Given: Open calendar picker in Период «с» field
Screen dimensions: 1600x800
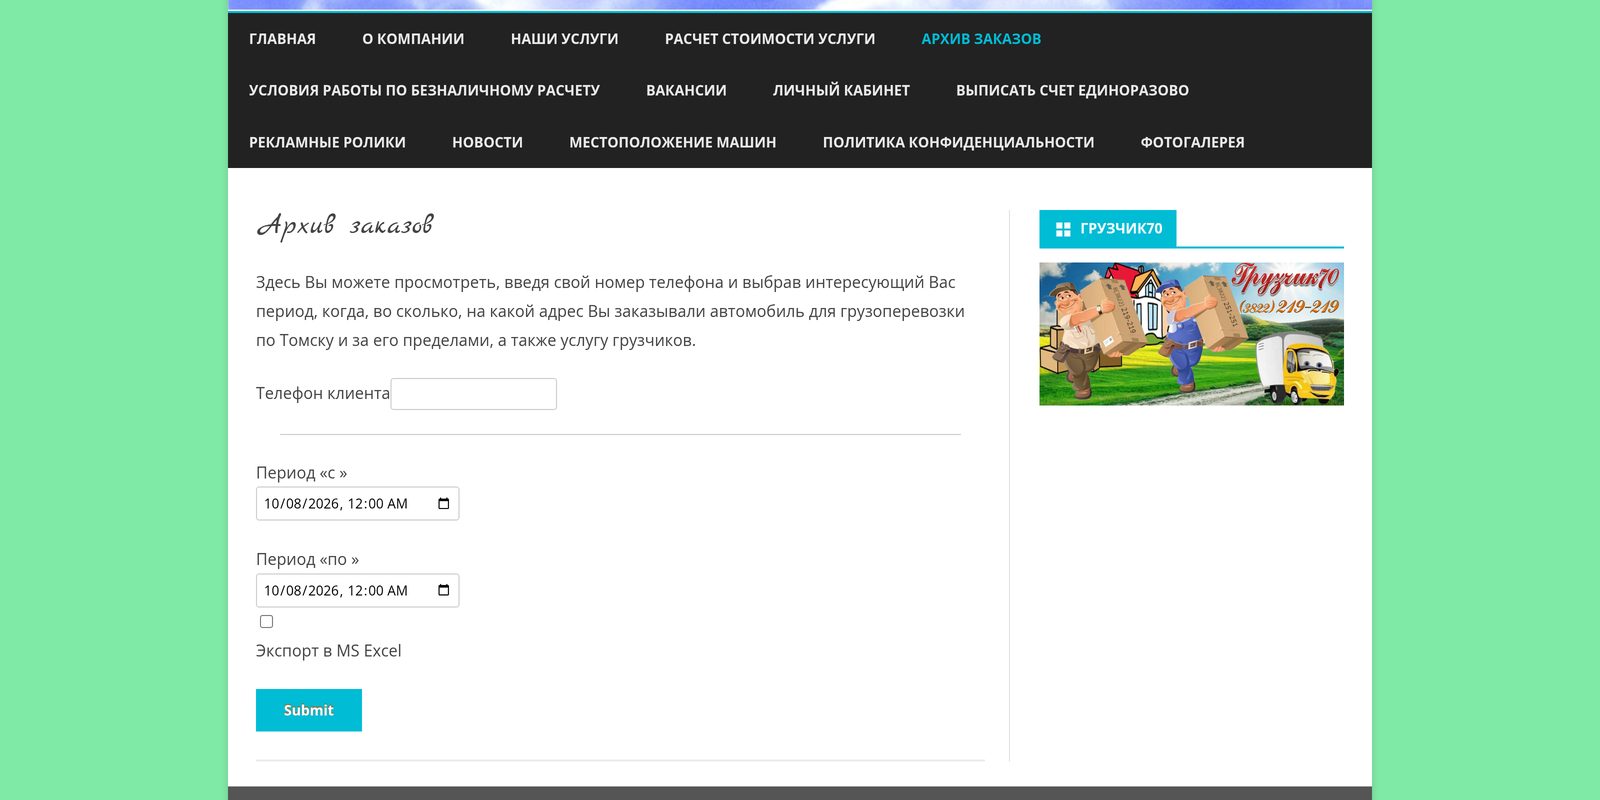Looking at the screenshot, I should (x=444, y=504).
